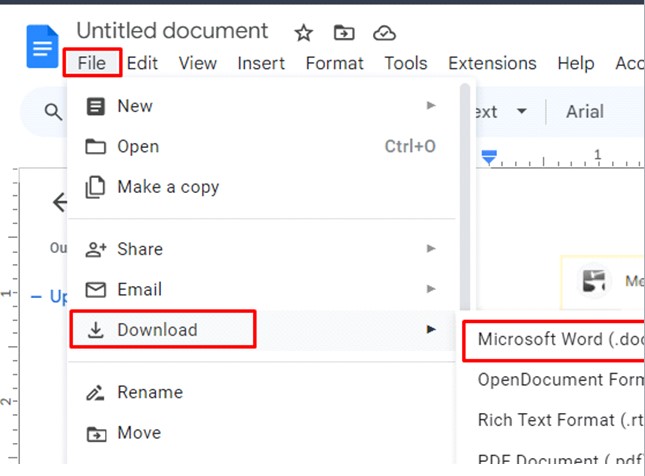Open the Insert menu
This screenshot has height=476, width=645.
tap(261, 63)
